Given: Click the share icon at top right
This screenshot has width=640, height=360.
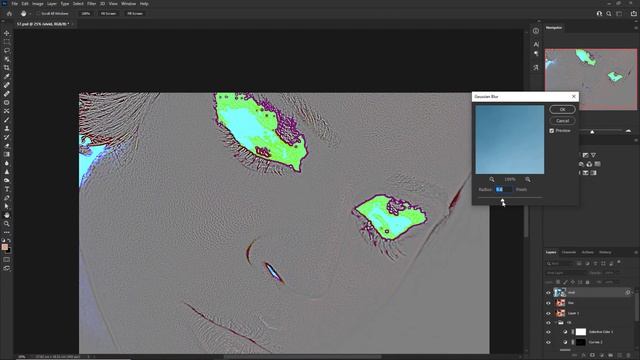Looking at the screenshot, I should [x=633, y=13].
